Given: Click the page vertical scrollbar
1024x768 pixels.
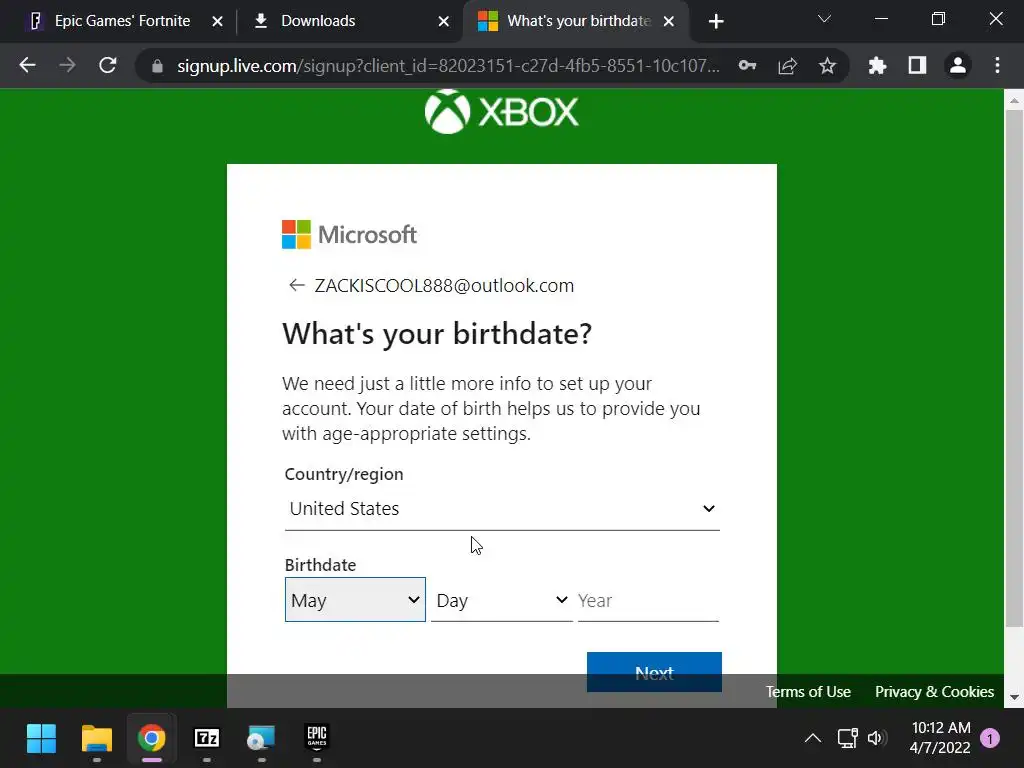Looking at the screenshot, I should coord(1014,369).
